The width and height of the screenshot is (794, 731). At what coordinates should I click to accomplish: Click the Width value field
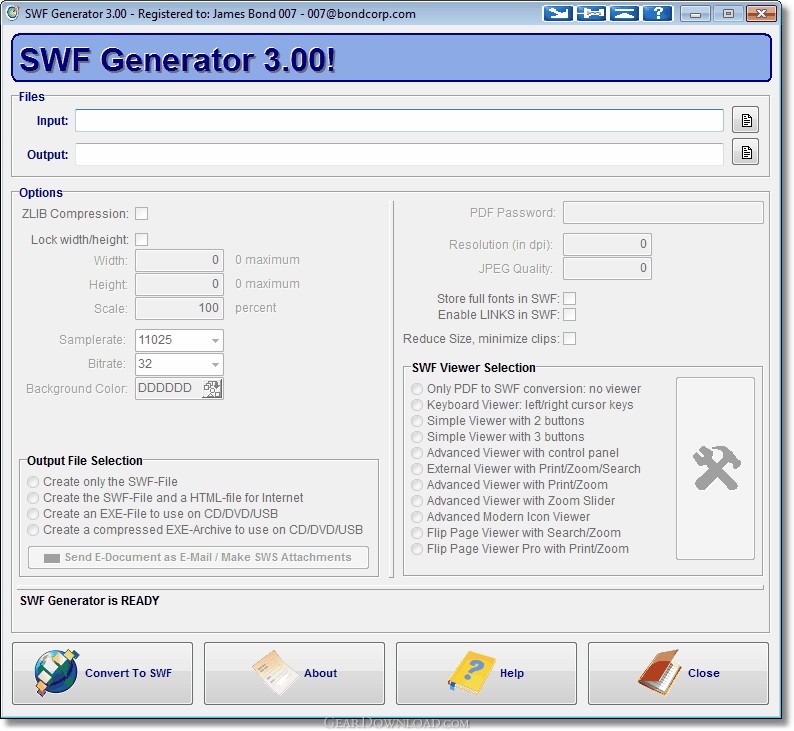click(179, 260)
